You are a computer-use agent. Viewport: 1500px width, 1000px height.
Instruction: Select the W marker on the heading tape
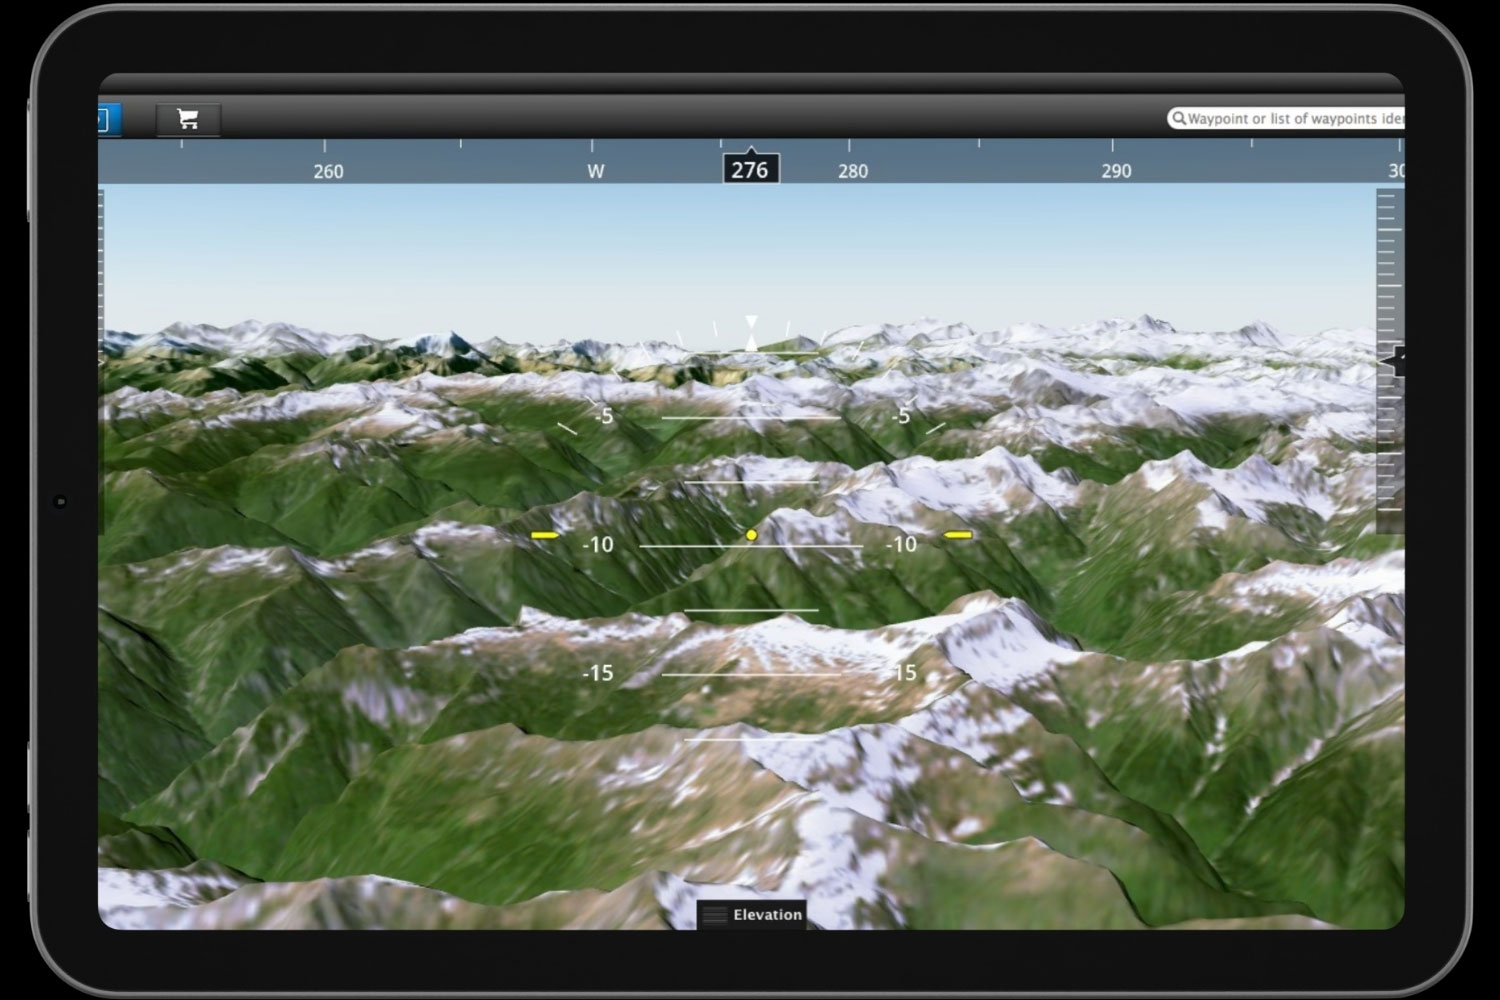(595, 171)
